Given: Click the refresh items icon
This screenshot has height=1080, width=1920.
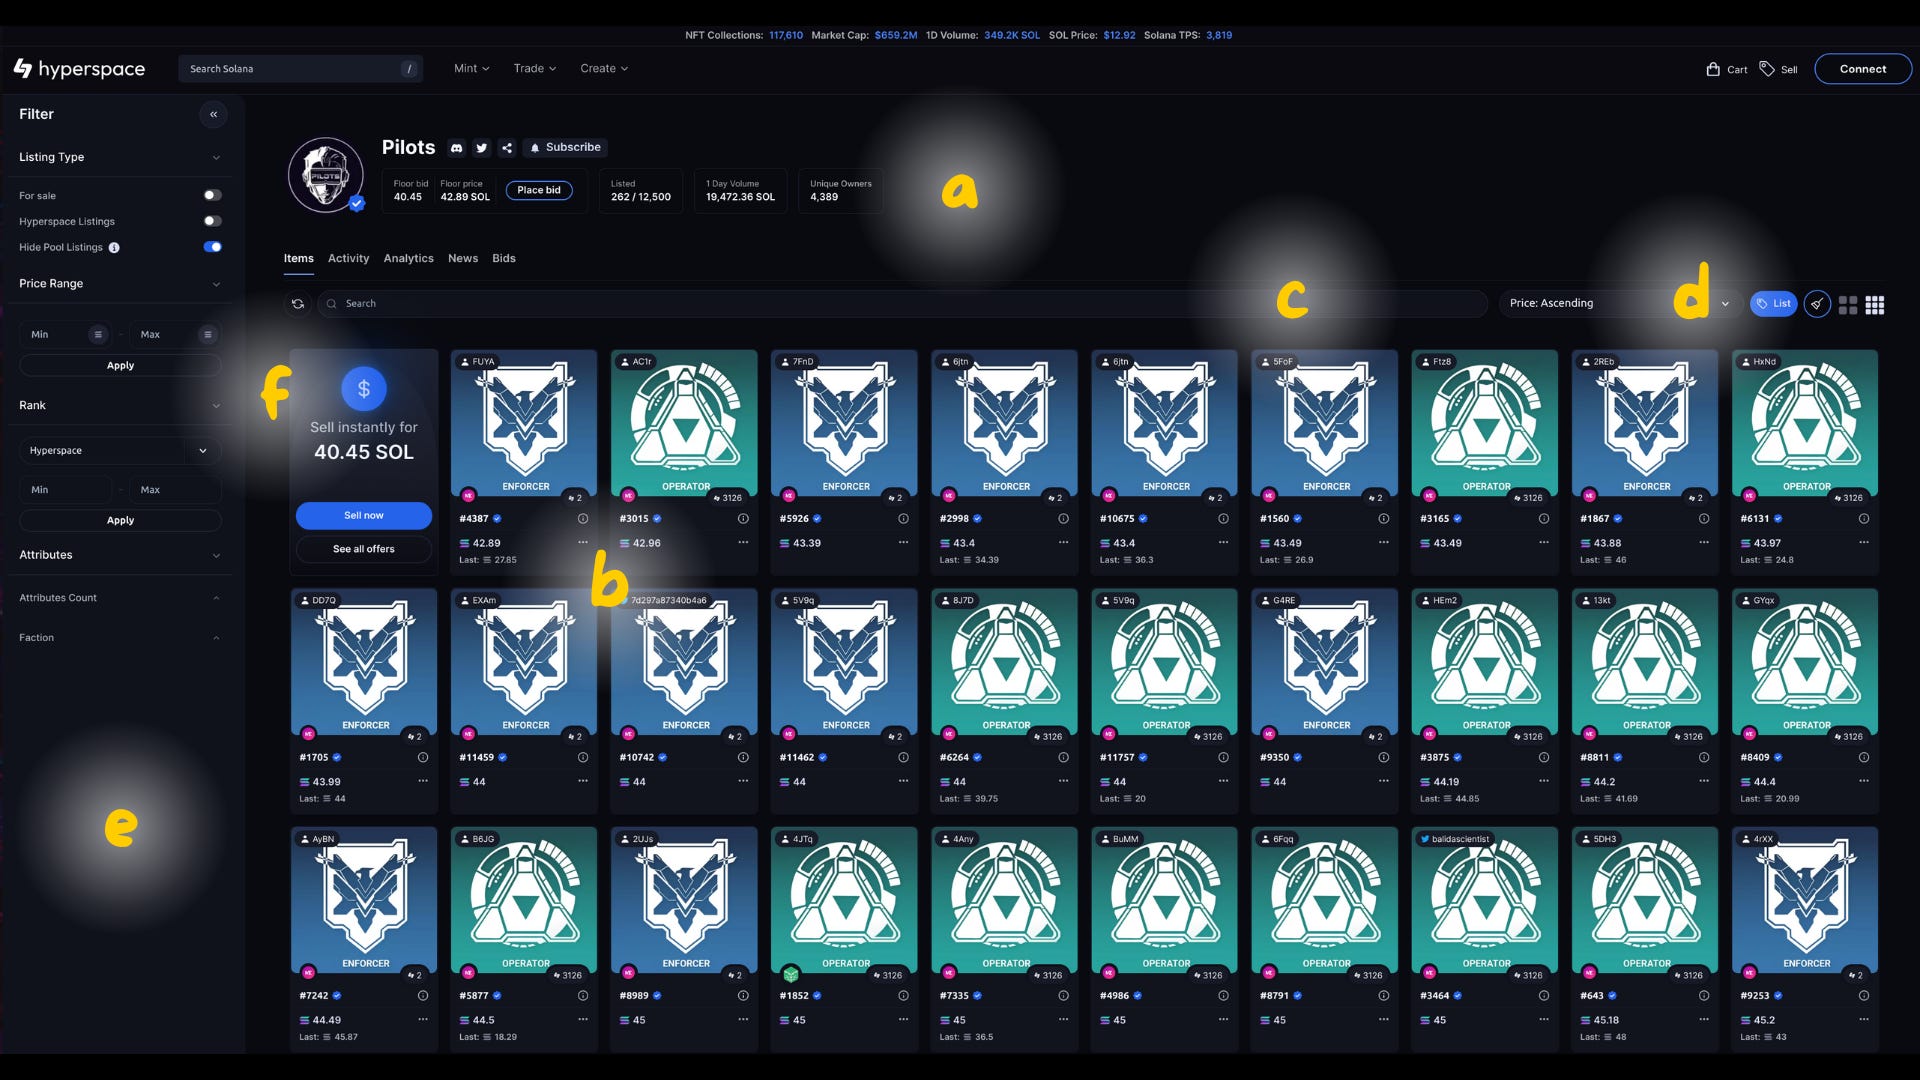Looking at the screenshot, I should coord(298,304).
